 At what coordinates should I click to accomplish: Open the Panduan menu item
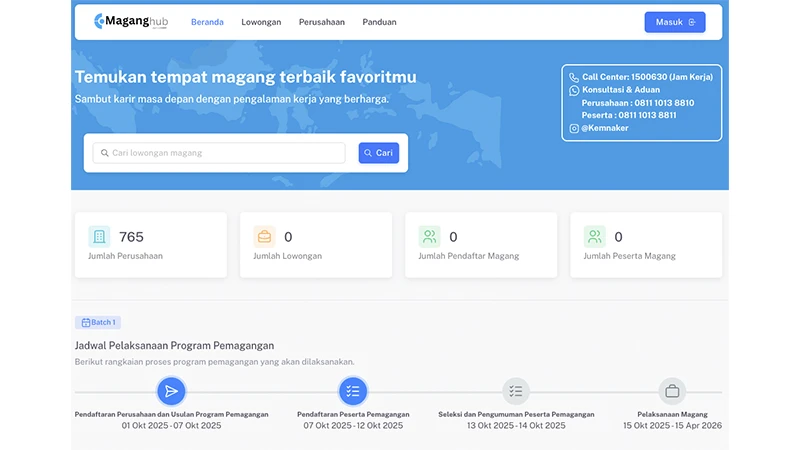pyautogui.click(x=379, y=22)
